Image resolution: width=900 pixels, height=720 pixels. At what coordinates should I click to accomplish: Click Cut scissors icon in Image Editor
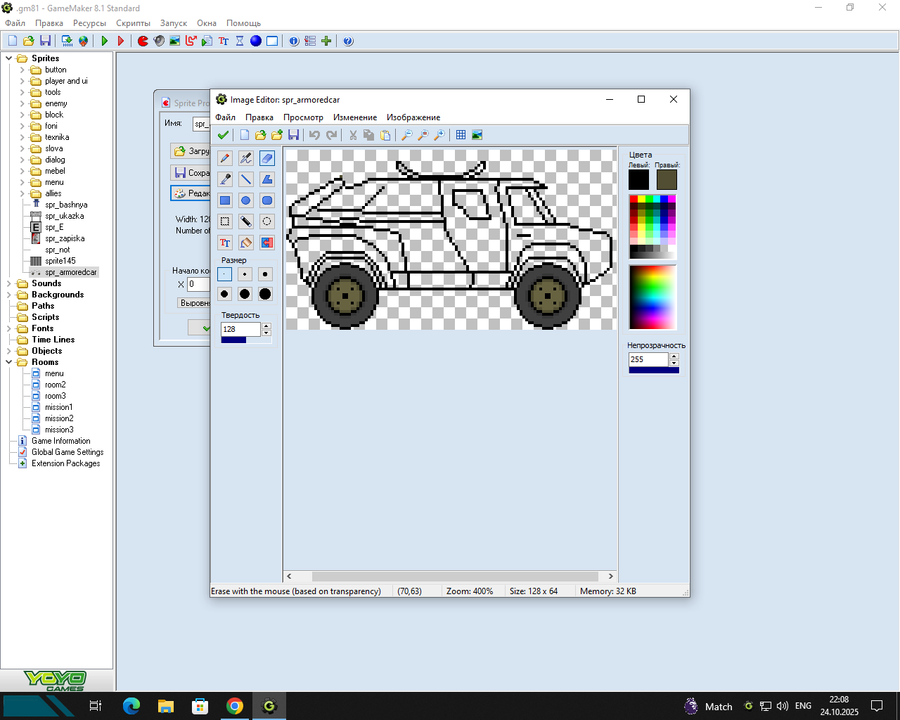(x=353, y=135)
